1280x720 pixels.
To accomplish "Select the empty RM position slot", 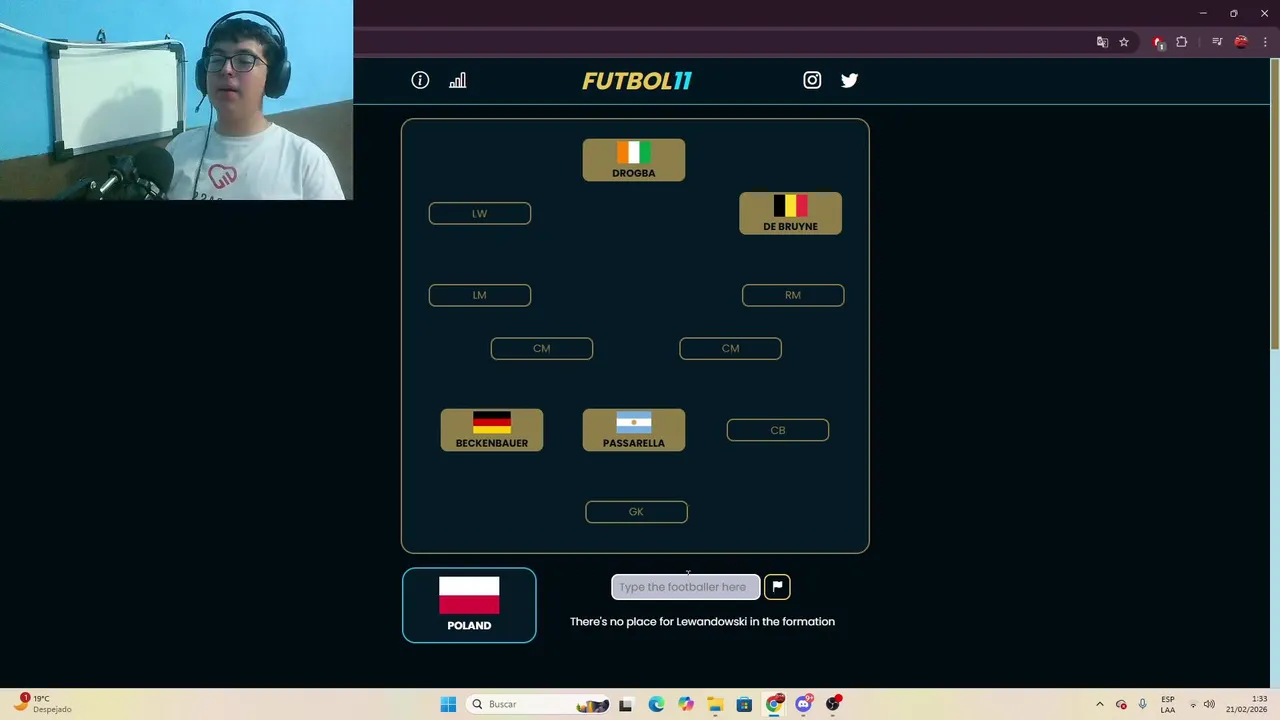I will click(793, 295).
